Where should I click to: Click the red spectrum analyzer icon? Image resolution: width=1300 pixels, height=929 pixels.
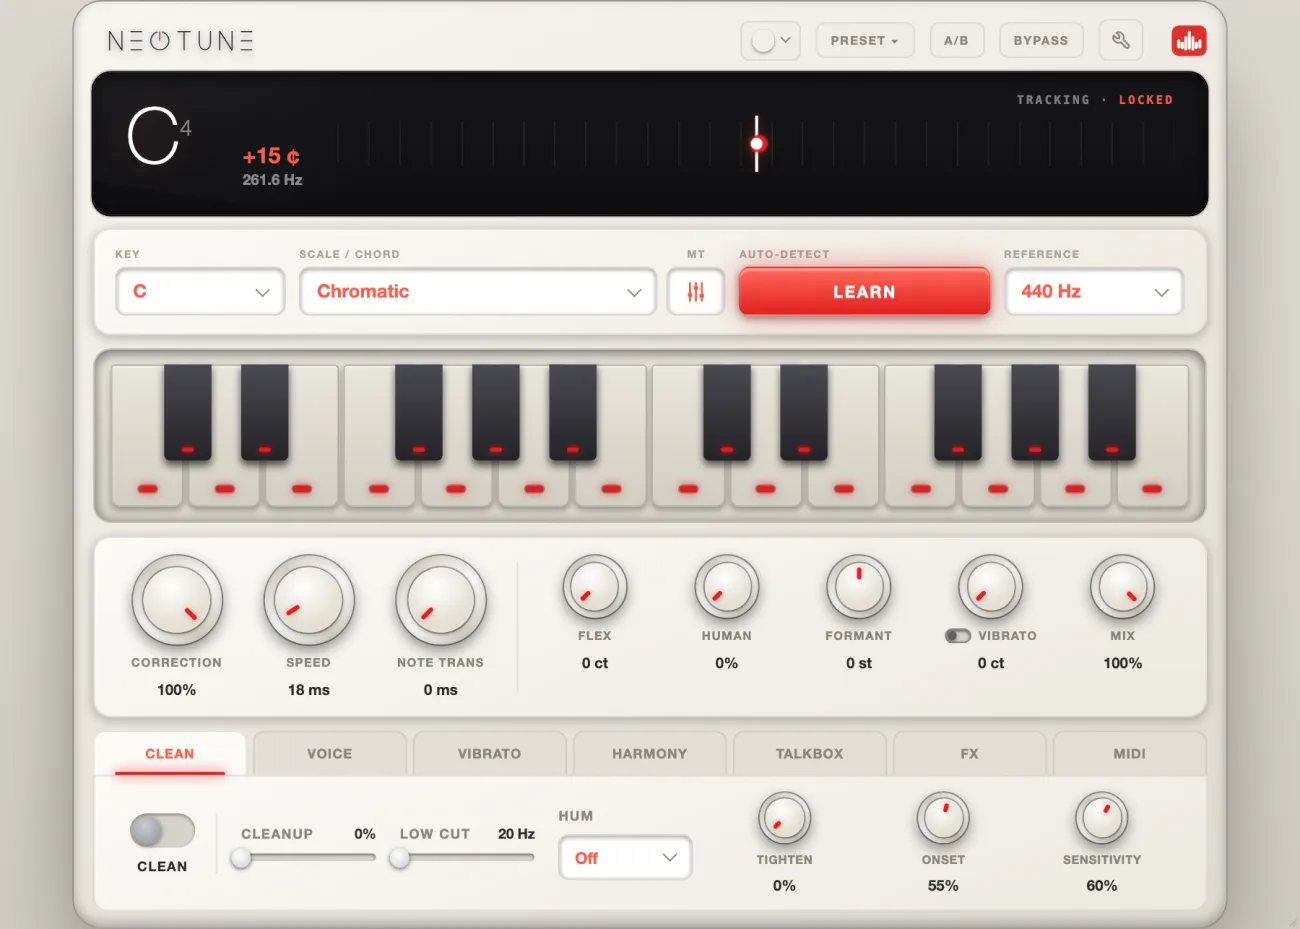point(1189,41)
